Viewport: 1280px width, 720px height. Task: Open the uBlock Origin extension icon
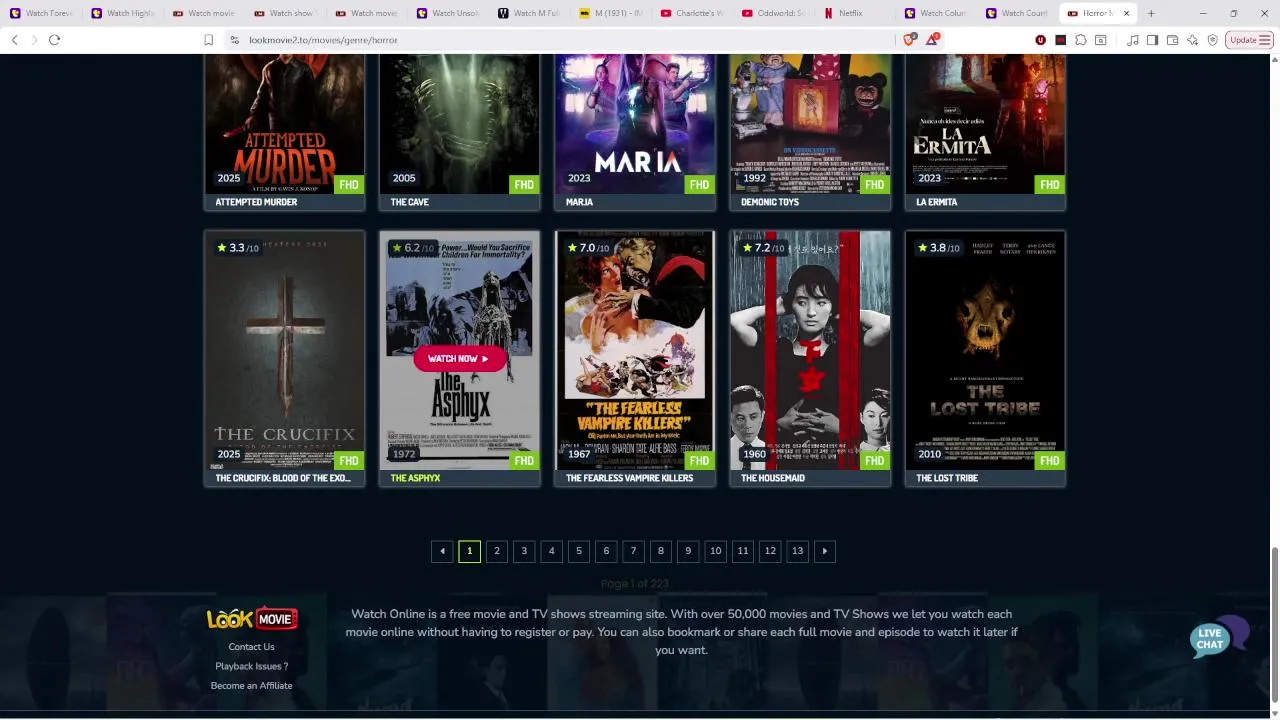click(x=1041, y=40)
